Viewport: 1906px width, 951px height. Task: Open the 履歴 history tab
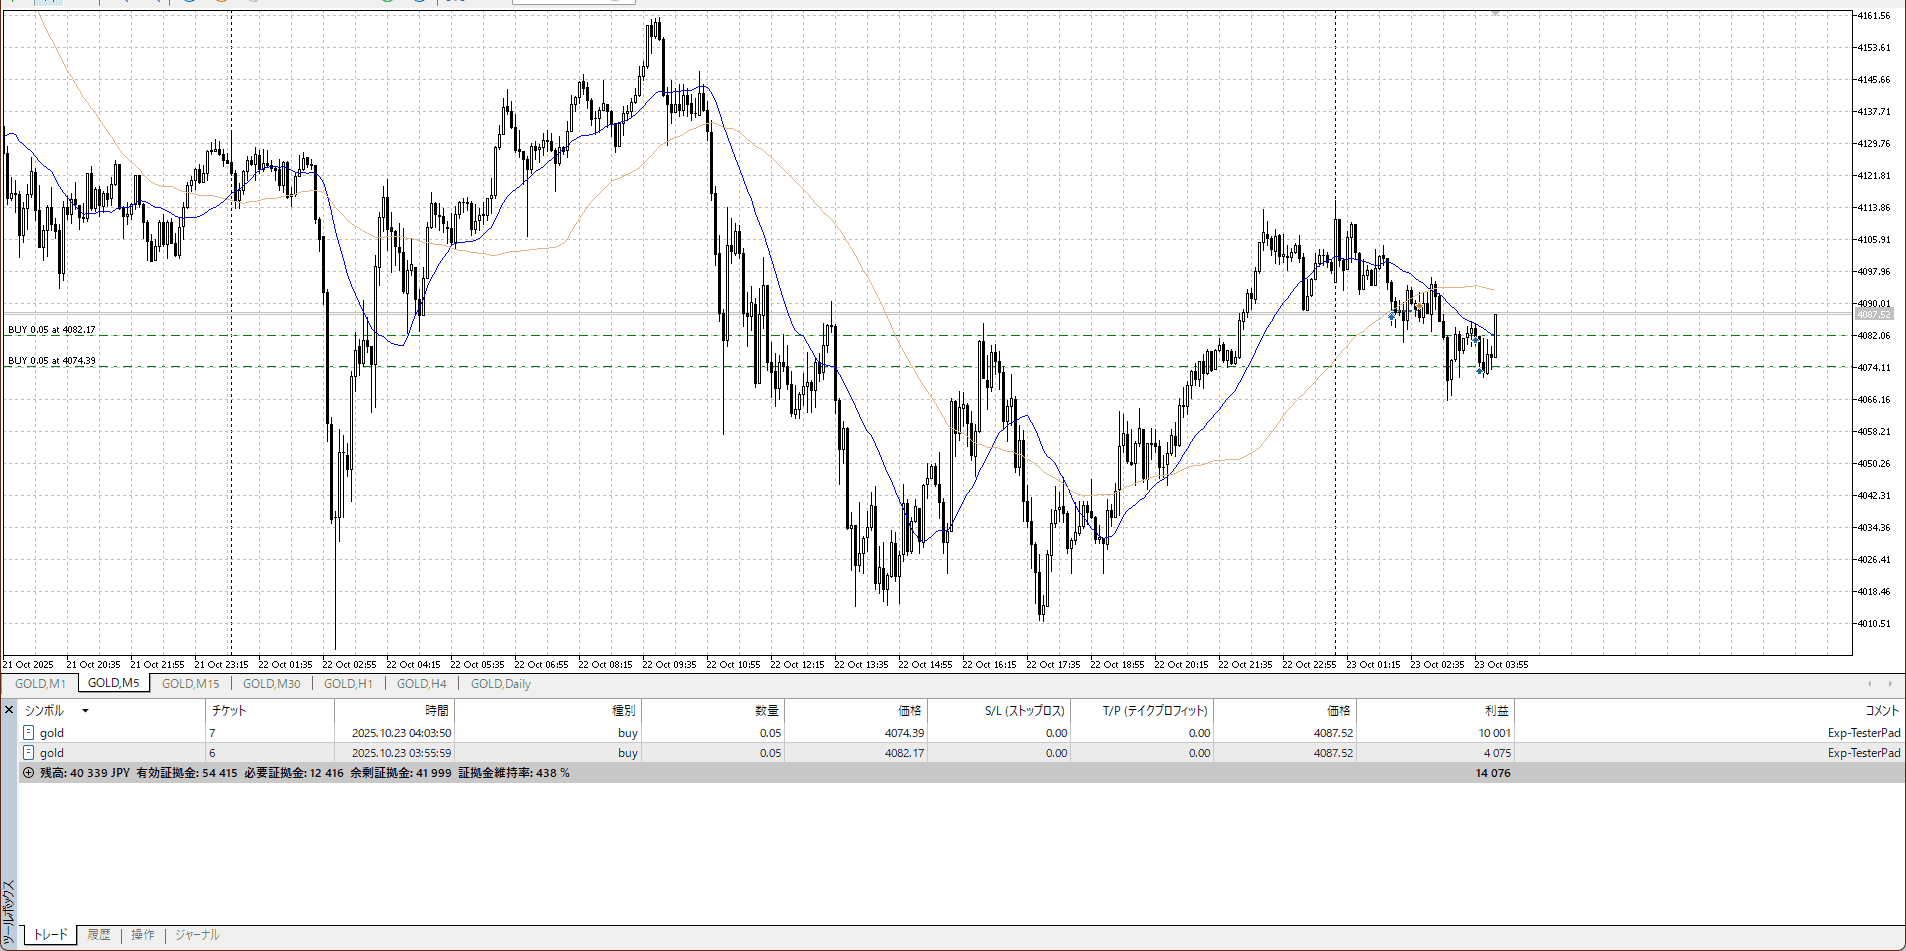pyautogui.click(x=99, y=935)
